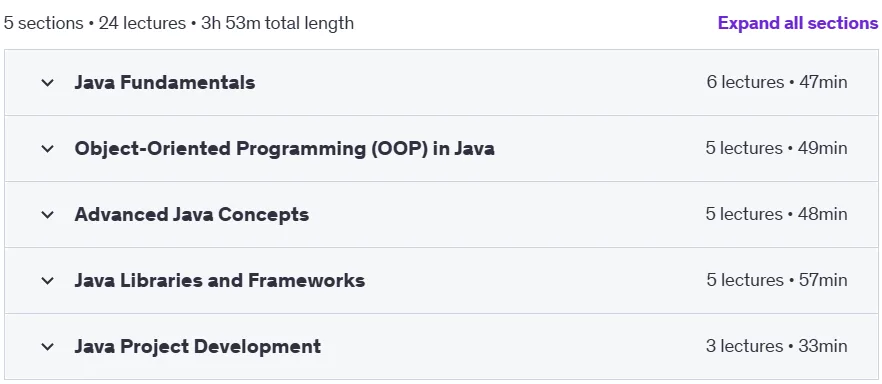Click the '5 lectures • 57min' label

pos(777,279)
